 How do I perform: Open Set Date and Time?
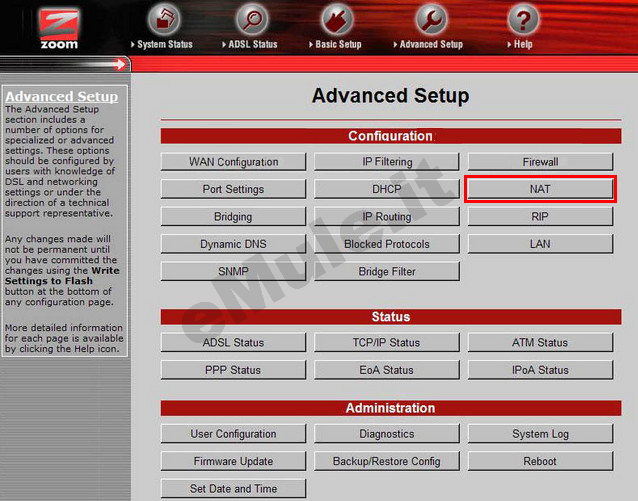(233, 488)
